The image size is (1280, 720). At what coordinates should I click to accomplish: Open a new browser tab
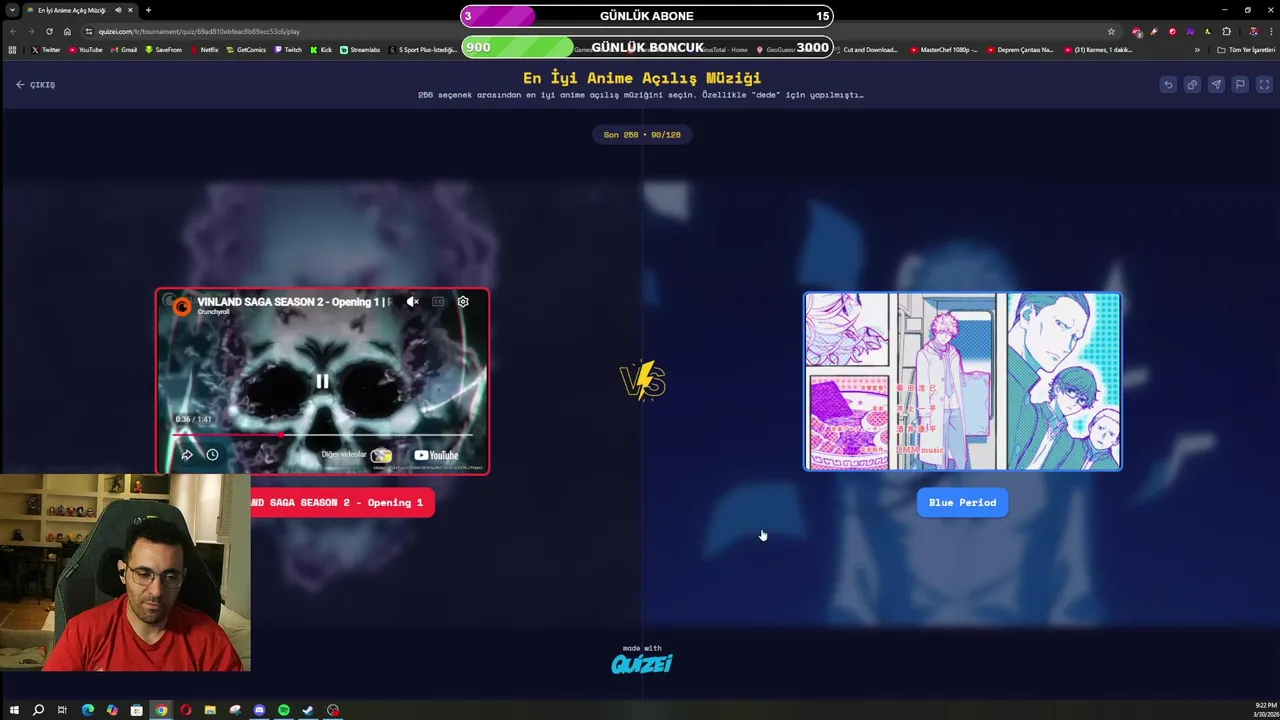148,10
